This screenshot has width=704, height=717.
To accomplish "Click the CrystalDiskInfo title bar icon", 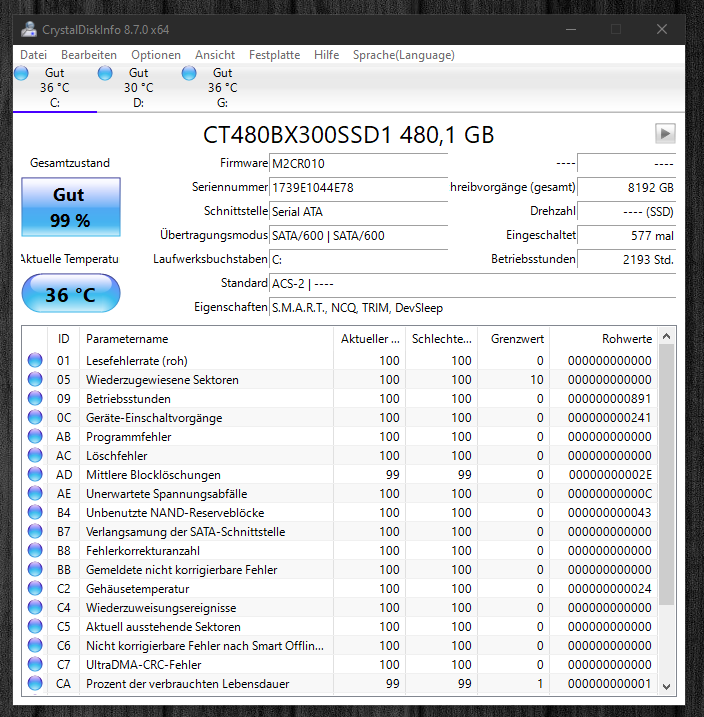I will (x=29, y=30).
